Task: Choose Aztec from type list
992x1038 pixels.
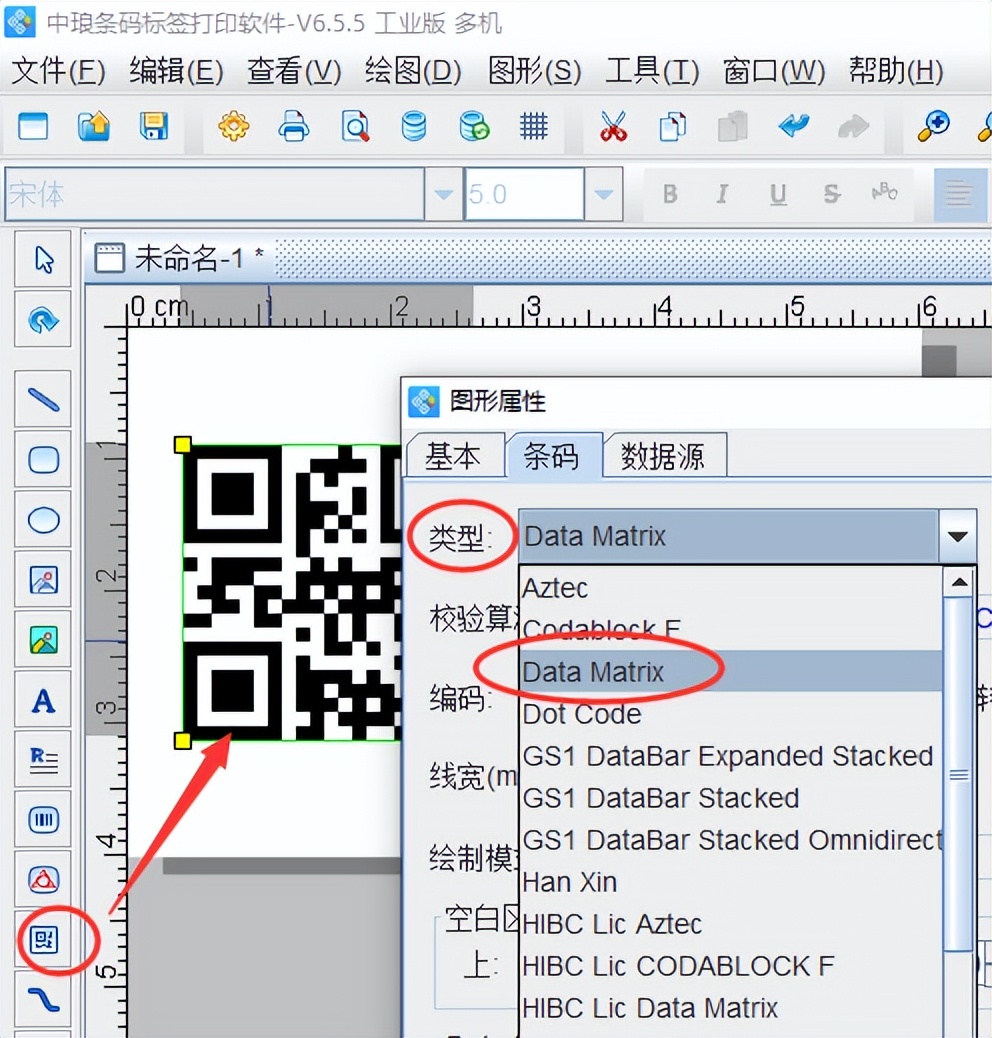Action: [x=730, y=588]
